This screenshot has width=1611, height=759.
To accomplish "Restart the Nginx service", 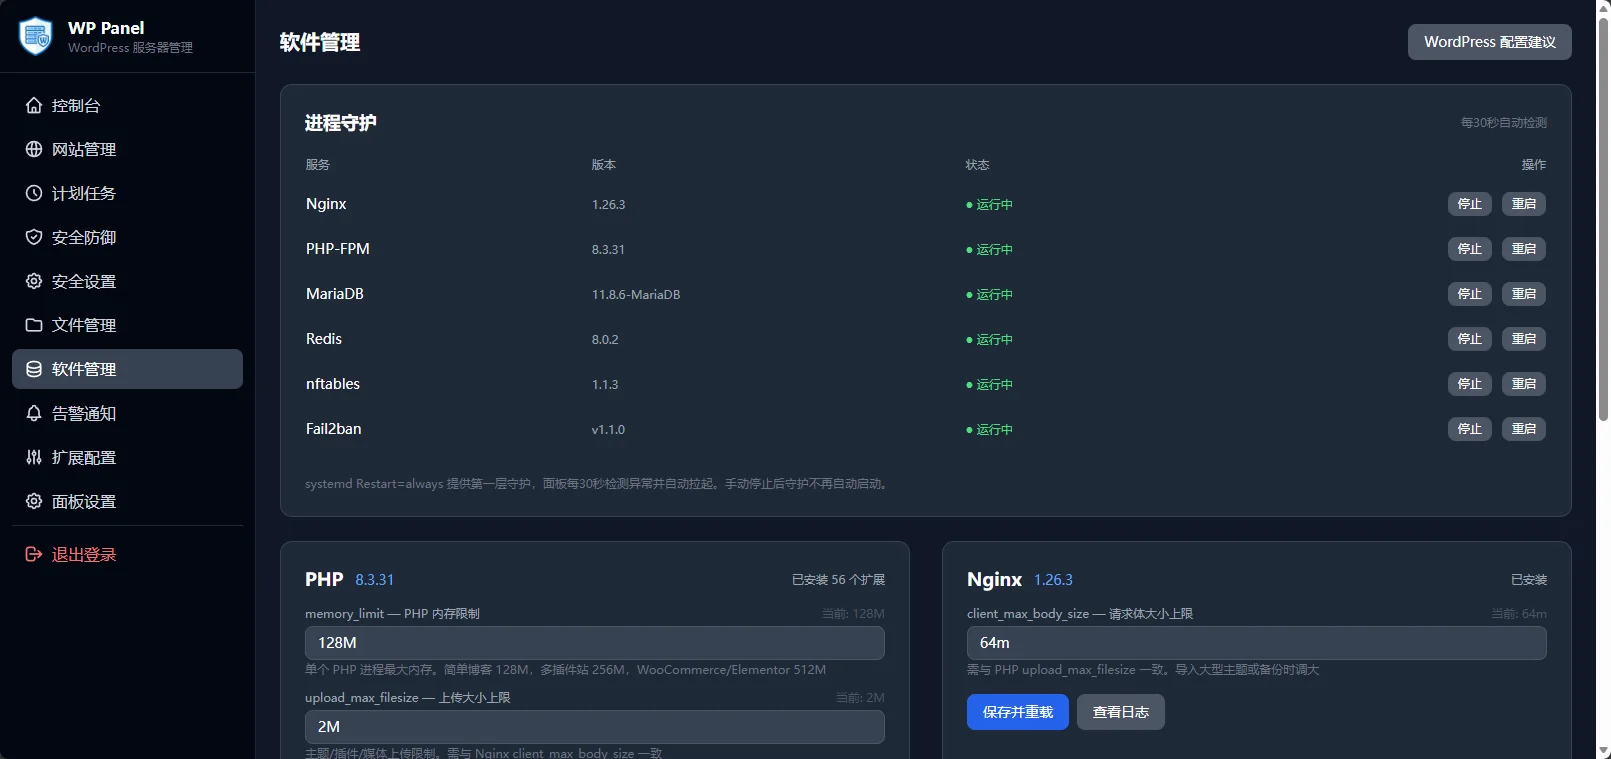I will pos(1523,204).
